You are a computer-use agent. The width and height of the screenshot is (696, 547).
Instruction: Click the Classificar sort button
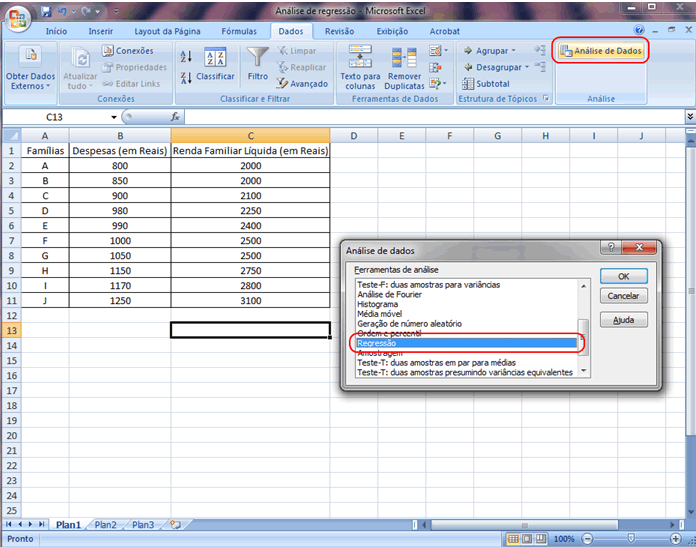[215, 64]
